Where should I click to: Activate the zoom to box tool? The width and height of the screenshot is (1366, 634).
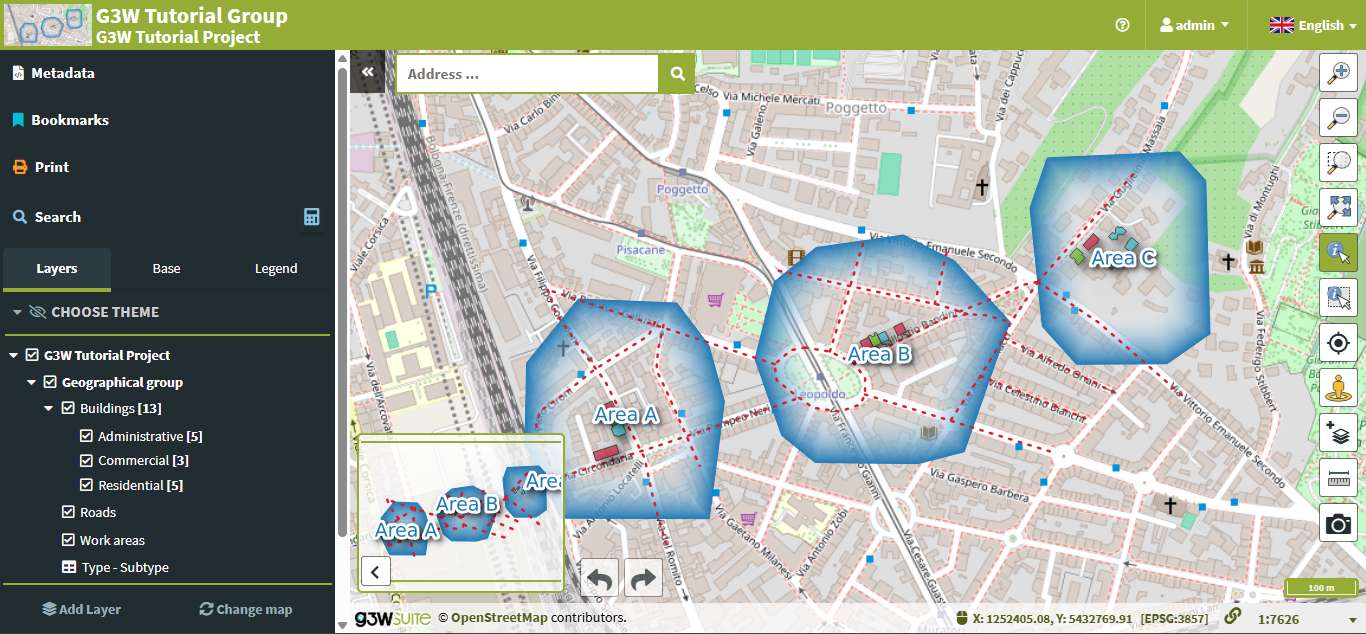pyautogui.click(x=1338, y=163)
